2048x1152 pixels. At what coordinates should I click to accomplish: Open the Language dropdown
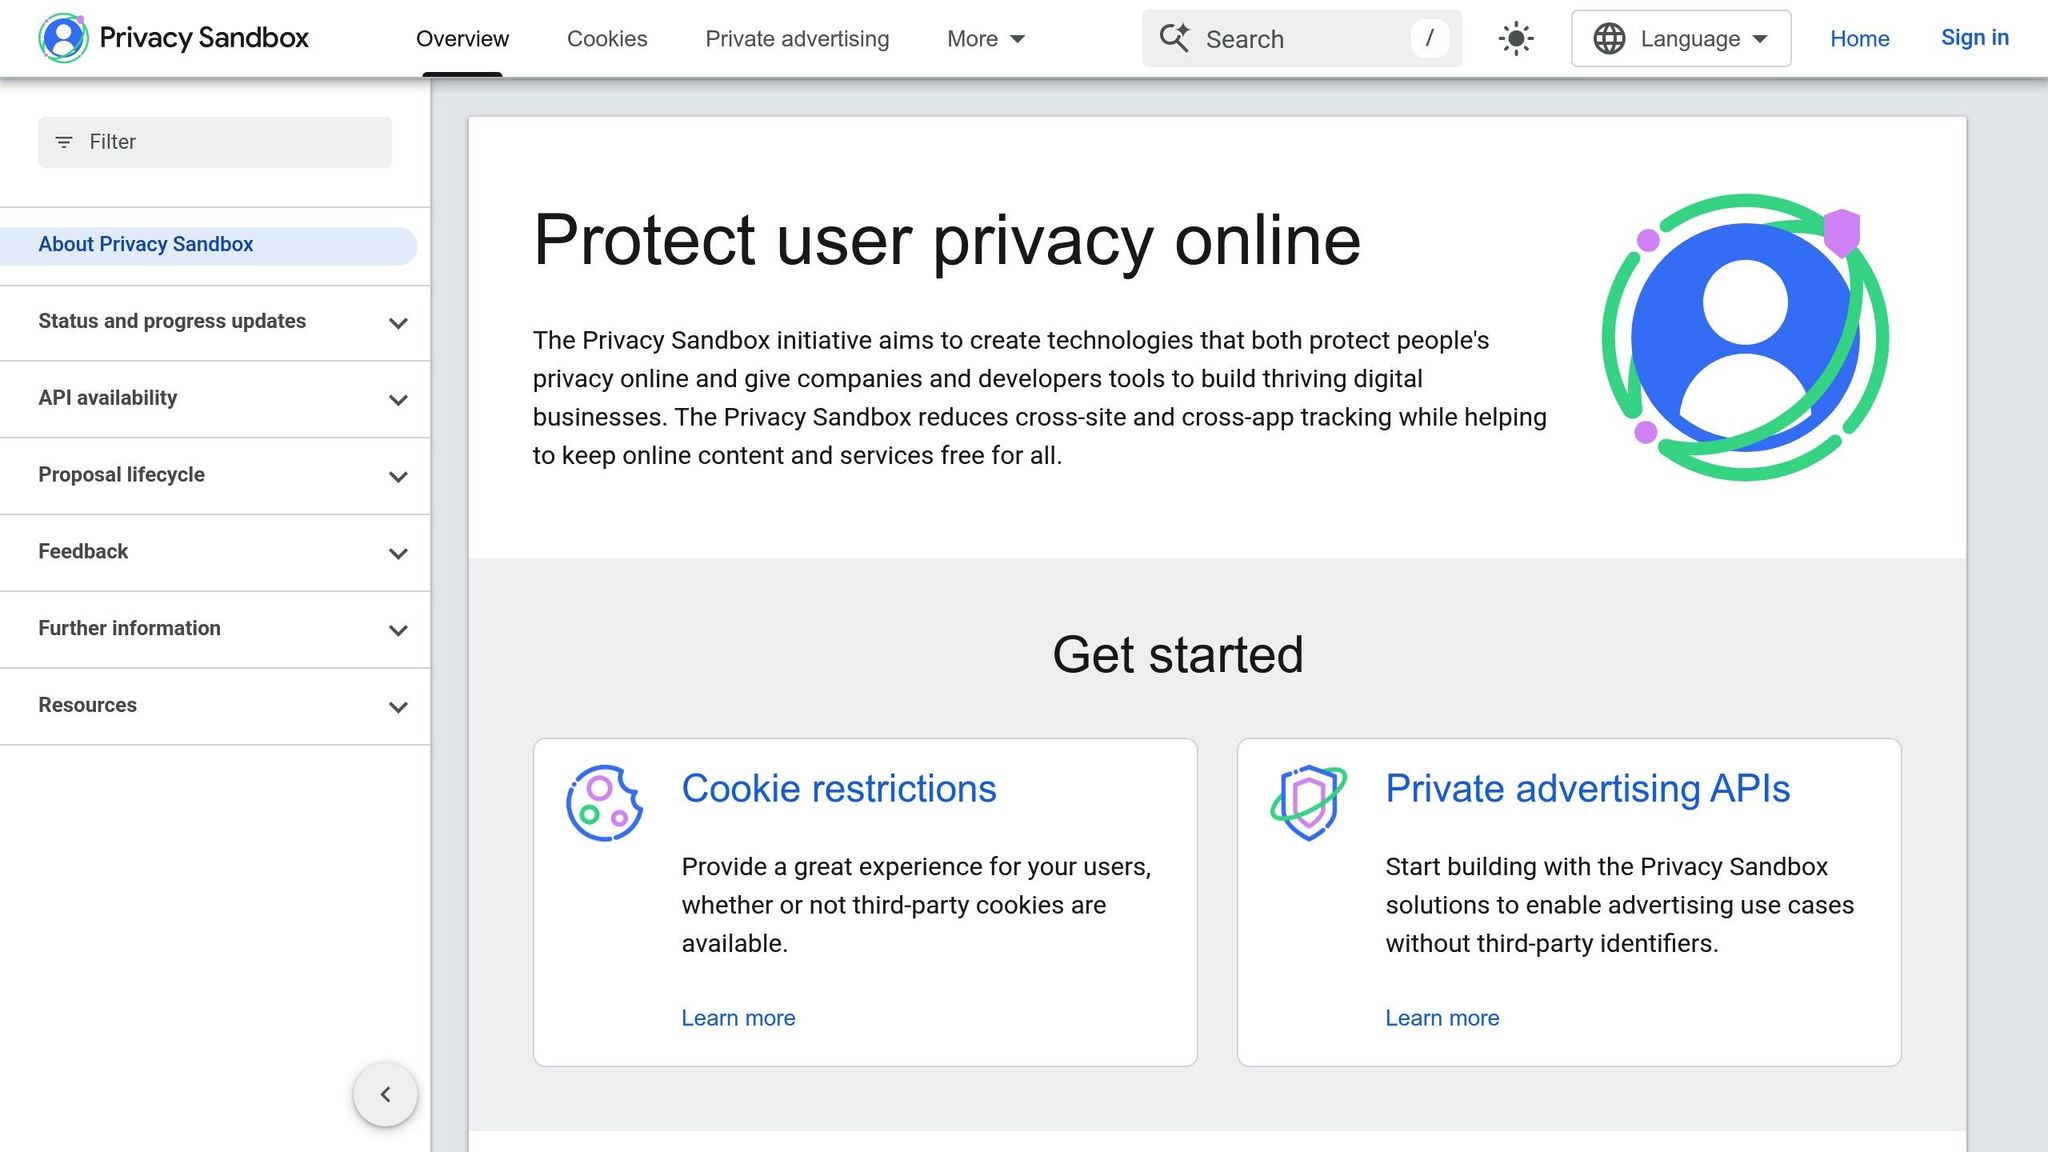(x=1681, y=39)
